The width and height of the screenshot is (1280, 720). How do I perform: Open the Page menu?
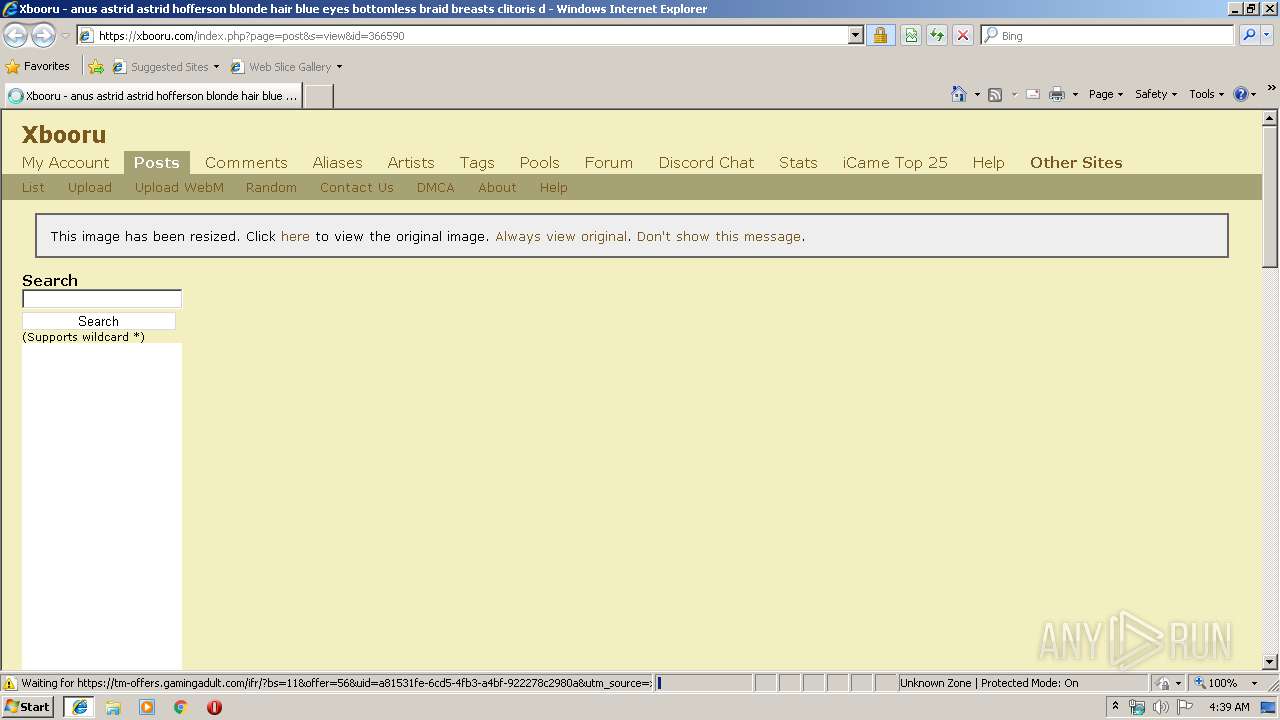click(1105, 94)
